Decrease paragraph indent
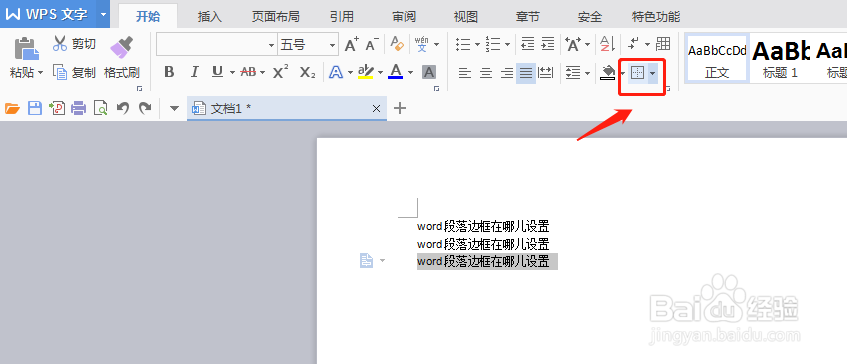 527,44
